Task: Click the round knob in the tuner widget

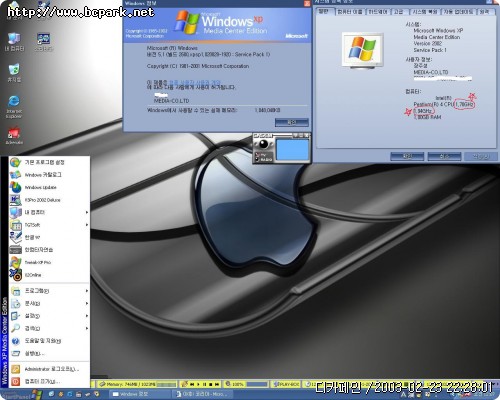Action: click(x=264, y=144)
